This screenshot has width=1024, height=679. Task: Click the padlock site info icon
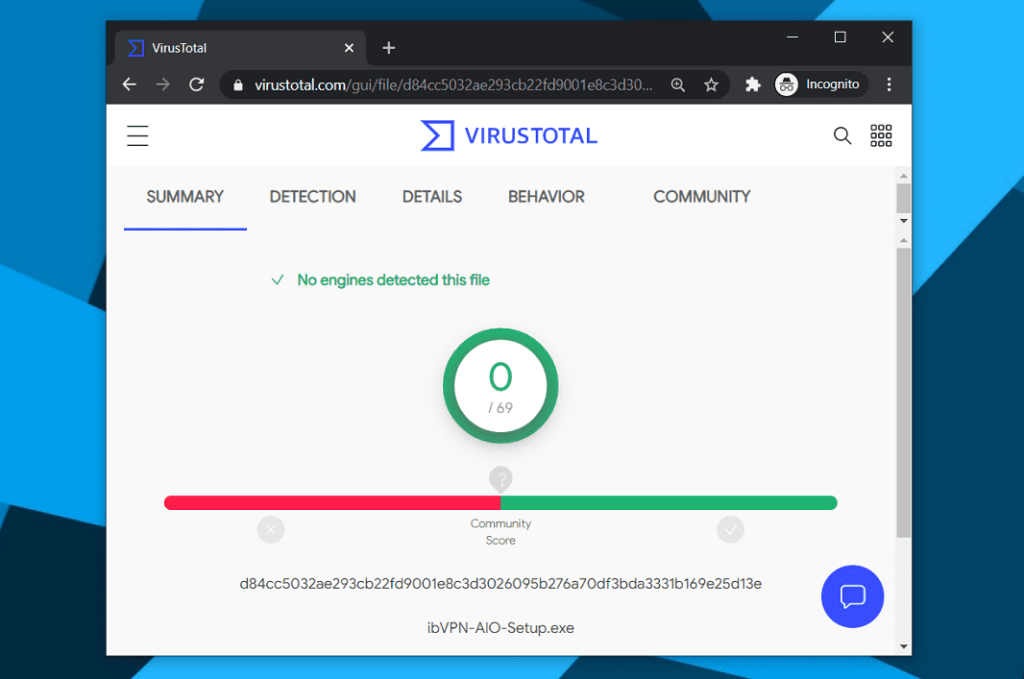tap(238, 85)
